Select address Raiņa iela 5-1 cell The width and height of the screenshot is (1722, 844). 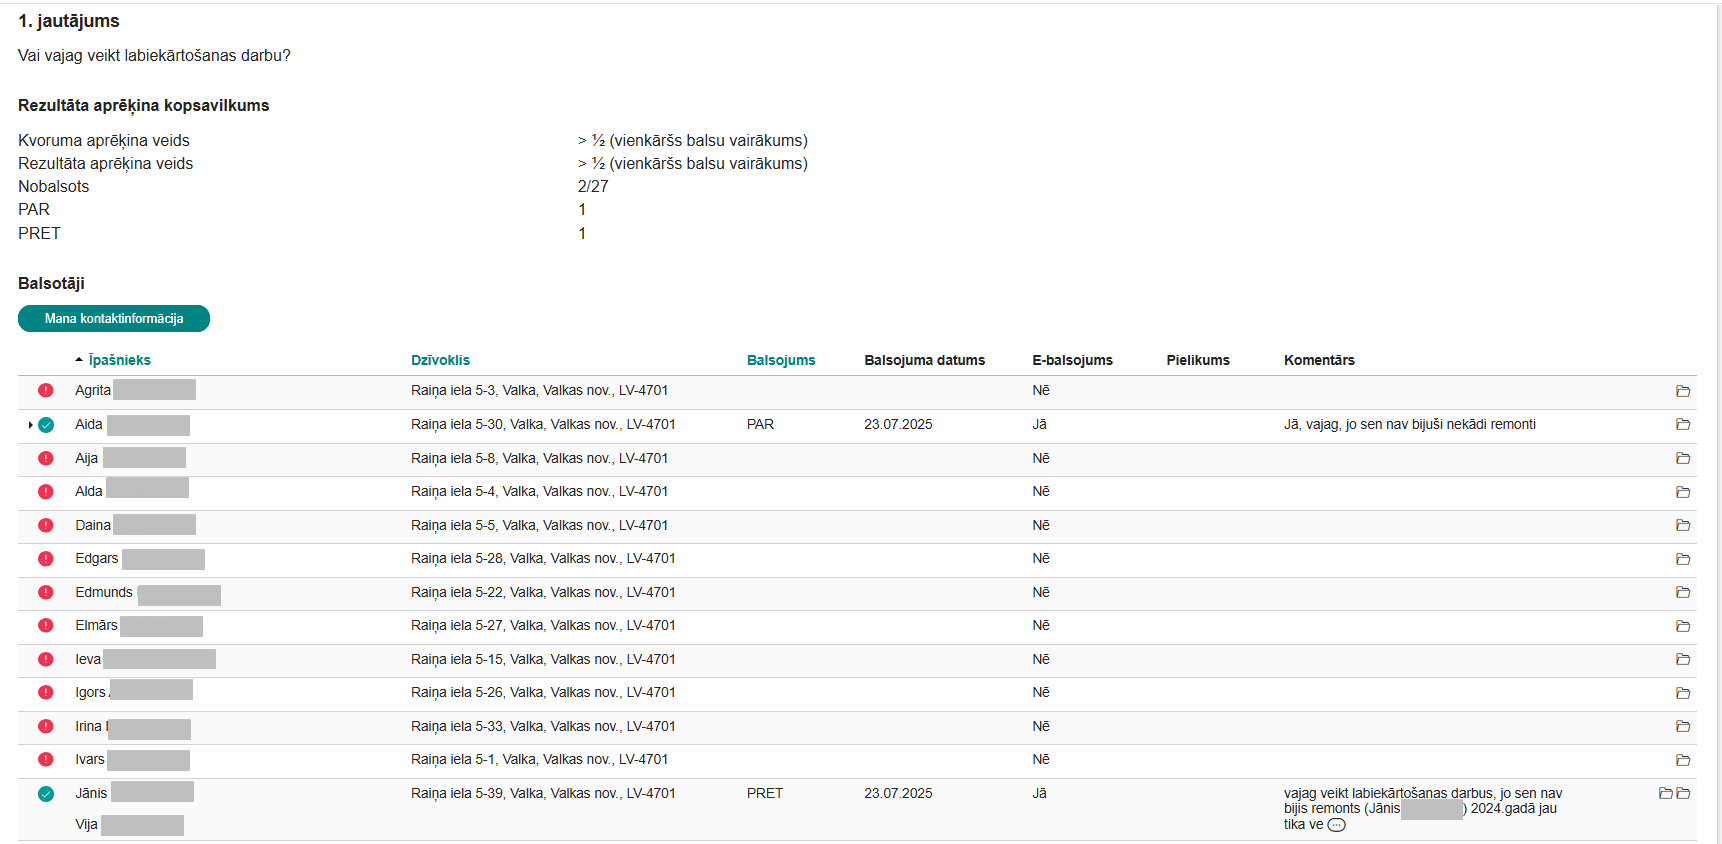539,760
